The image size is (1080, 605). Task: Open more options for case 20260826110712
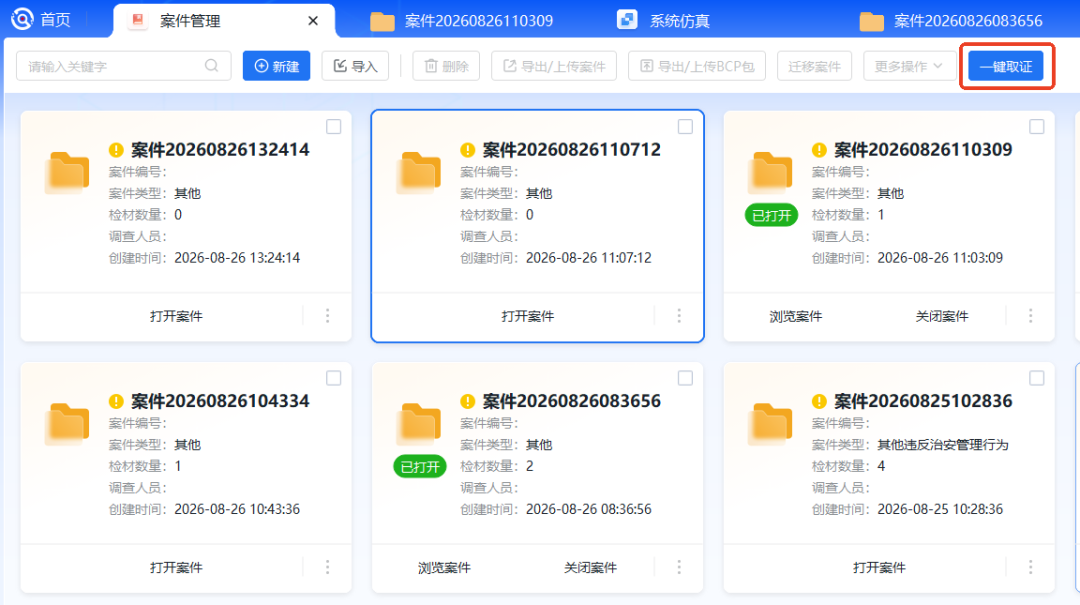pyautogui.click(x=679, y=316)
